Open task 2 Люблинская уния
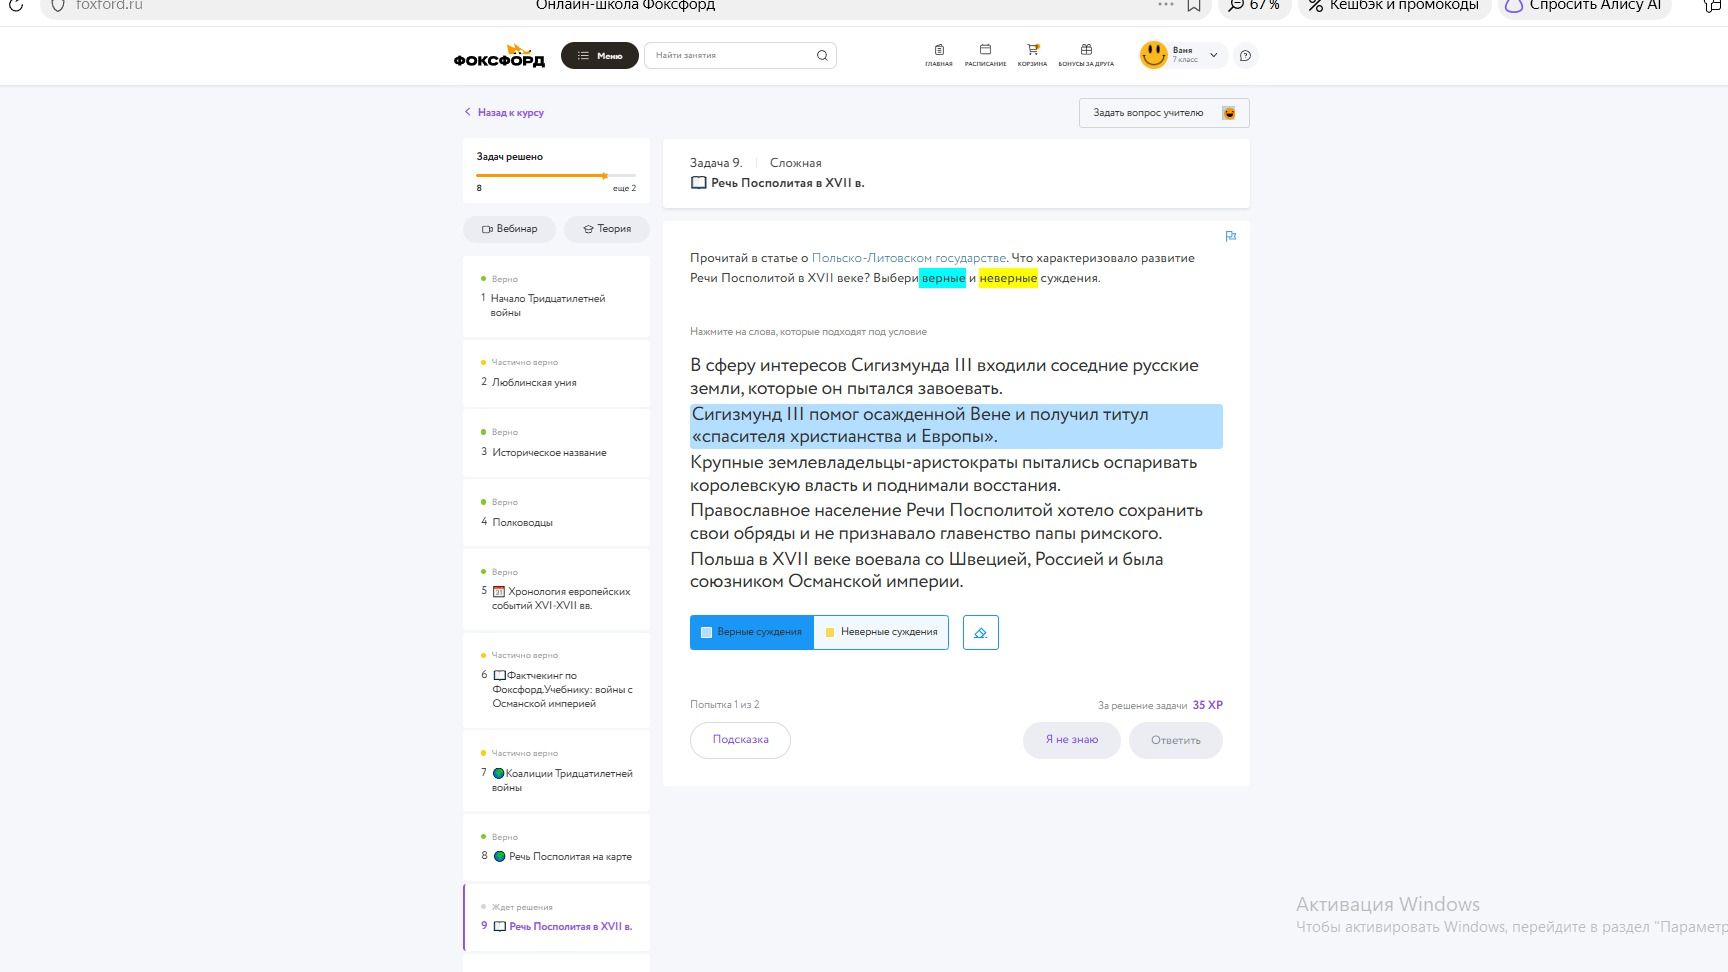This screenshot has width=1728, height=972. [x=556, y=374]
